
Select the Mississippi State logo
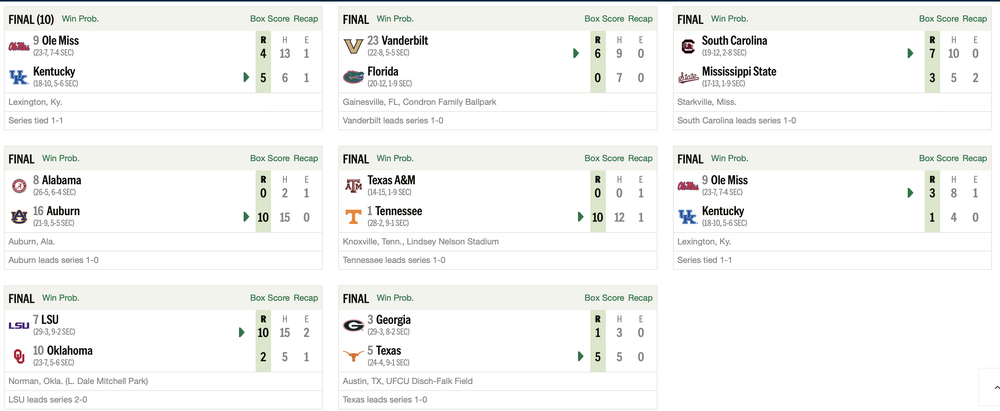pos(687,77)
